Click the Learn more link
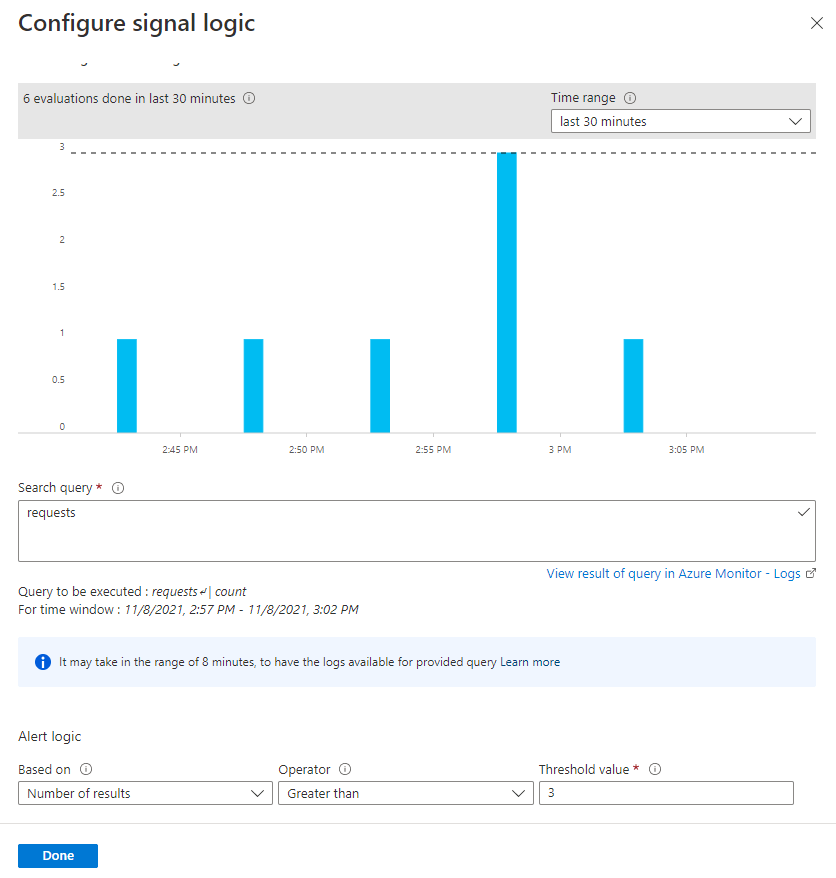Image resolution: width=836 pixels, height=878 pixels. click(530, 662)
